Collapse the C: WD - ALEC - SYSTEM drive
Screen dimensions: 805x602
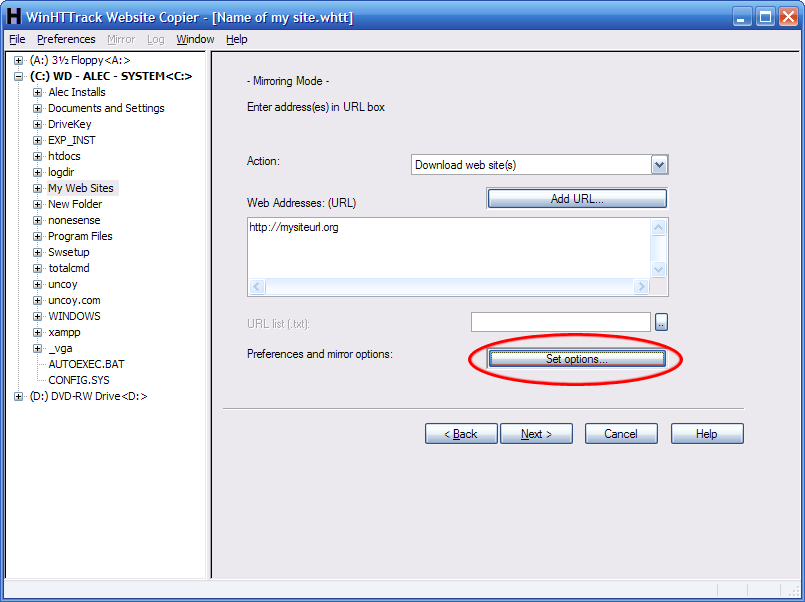click(x=18, y=76)
